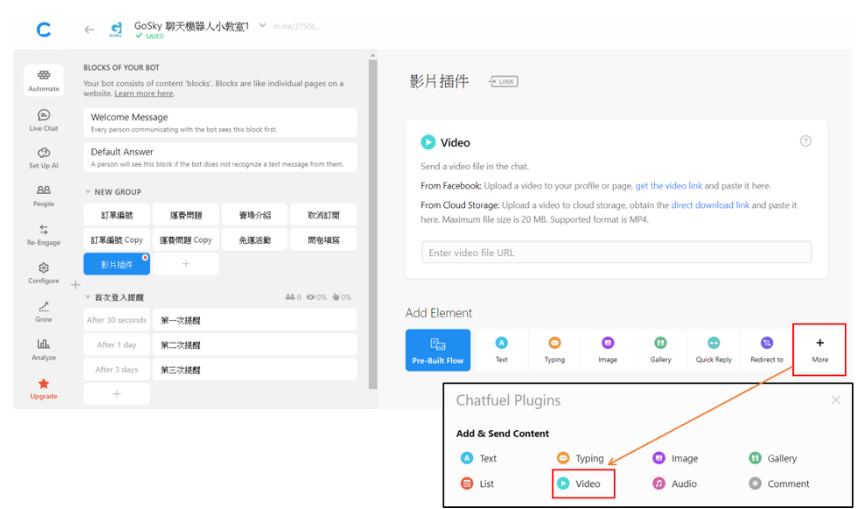Select the 賣場介紹 block
Viewport: 864px width, 509px height.
[x=255, y=215]
